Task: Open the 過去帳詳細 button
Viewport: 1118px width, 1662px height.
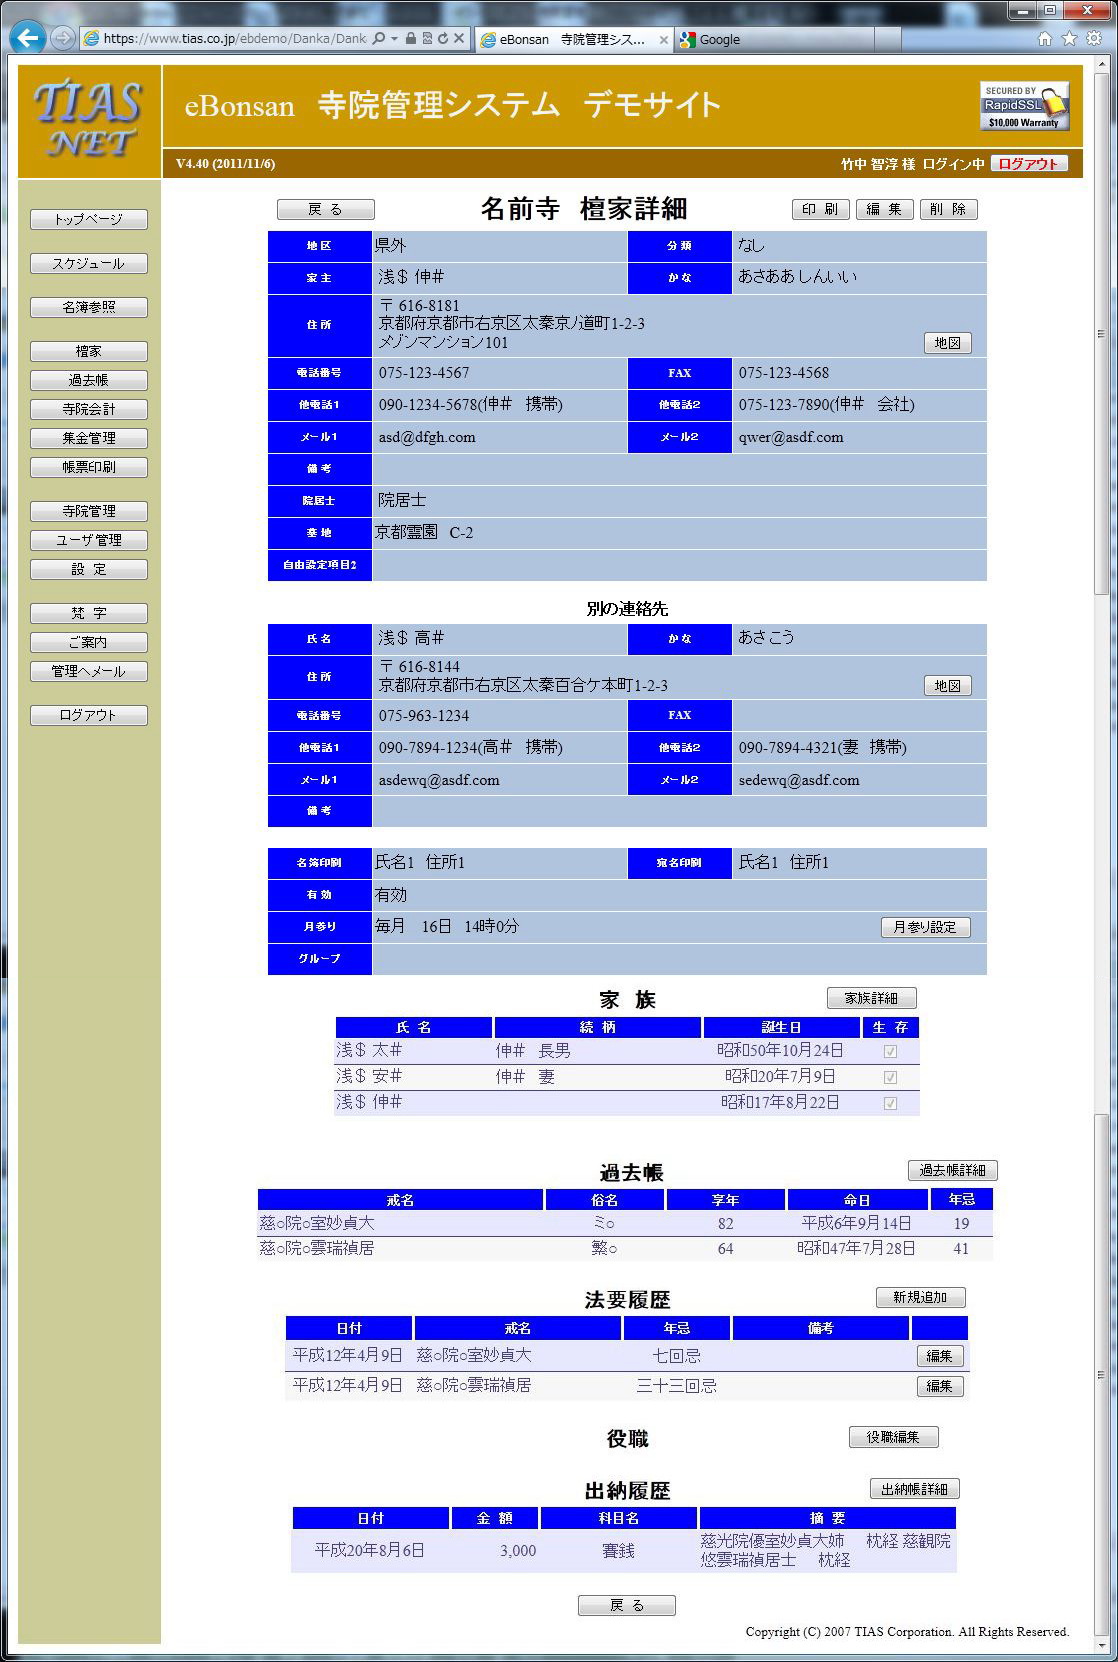Action: [952, 1170]
